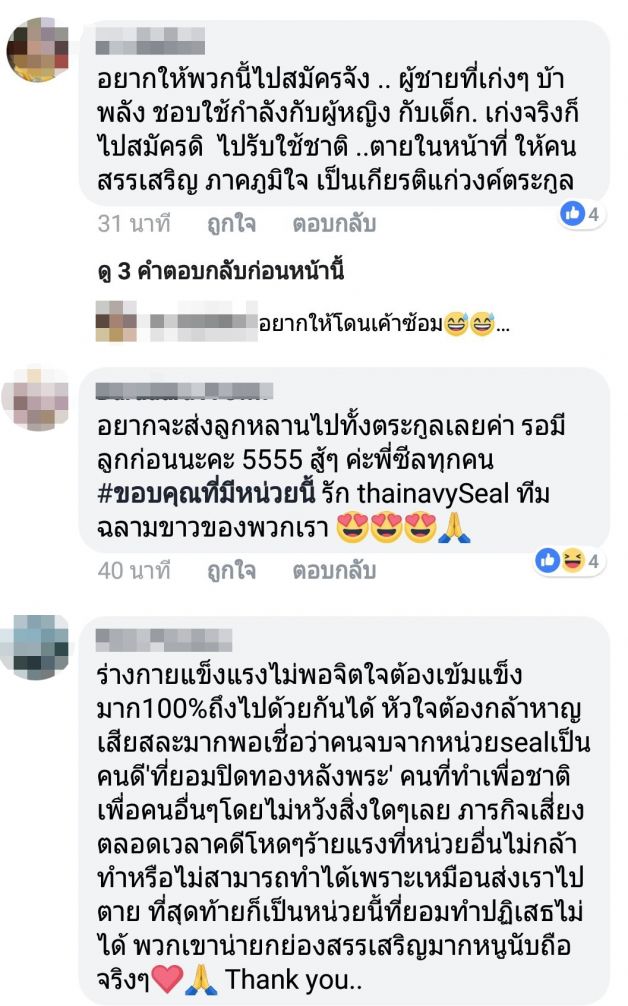The width and height of the screenshot is (628, 1006).
Task: Expand truncated reply ending with ellipsis
Action: click(x=503, y=326)
